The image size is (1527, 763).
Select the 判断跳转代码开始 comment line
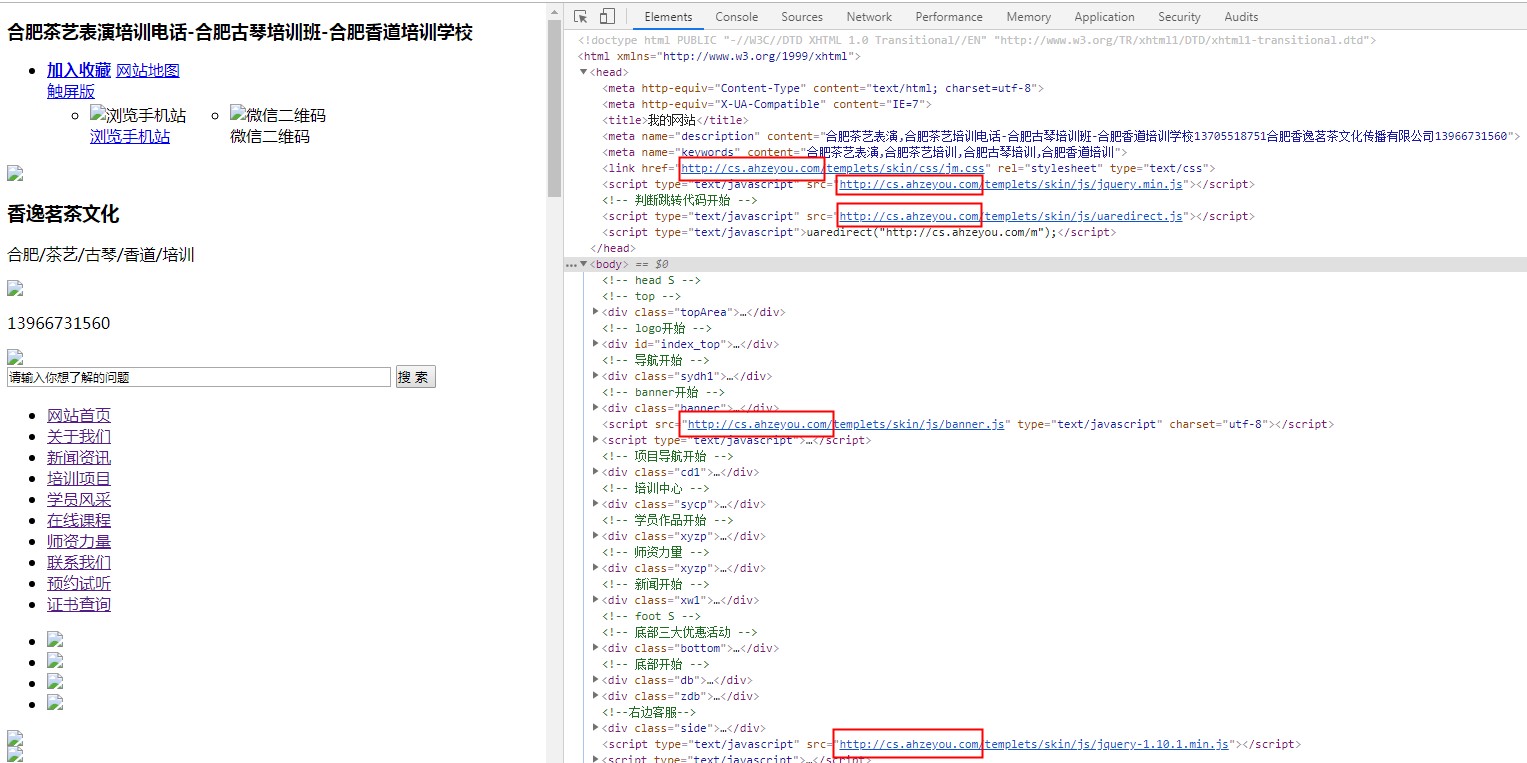682,200
